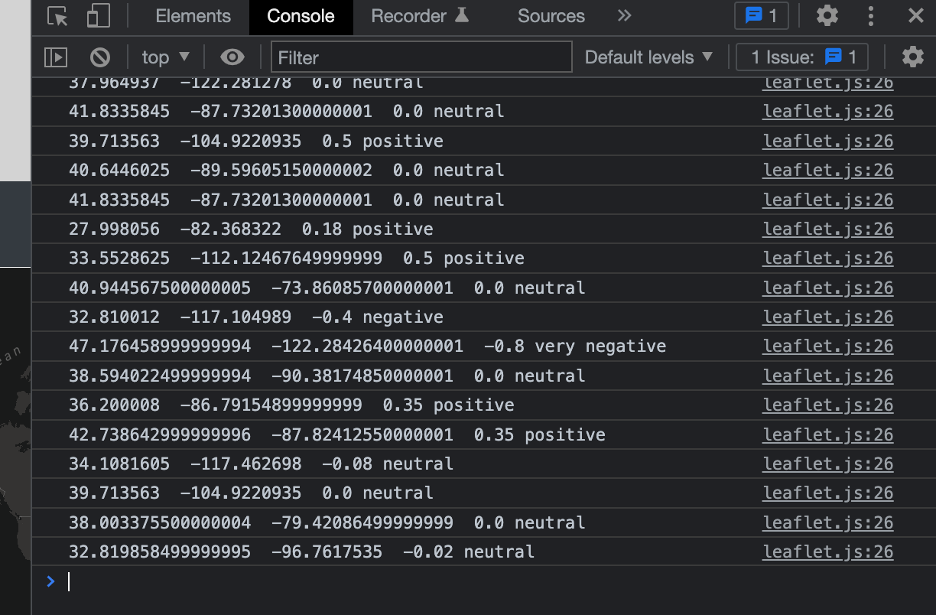This screenshot has height=616, width=936.
Task: Show the console sidebar icon
Action: 56,57
